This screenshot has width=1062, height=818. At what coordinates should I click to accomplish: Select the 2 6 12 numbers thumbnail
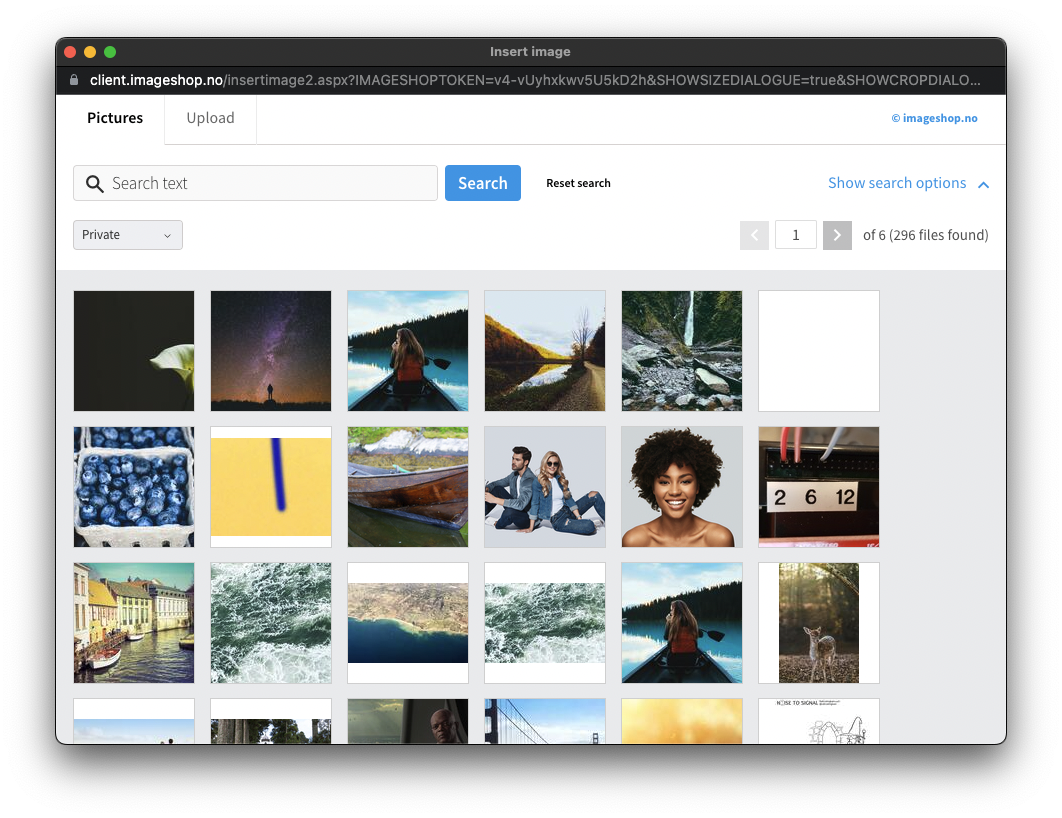pyautogui.click(x=819, y=487)
